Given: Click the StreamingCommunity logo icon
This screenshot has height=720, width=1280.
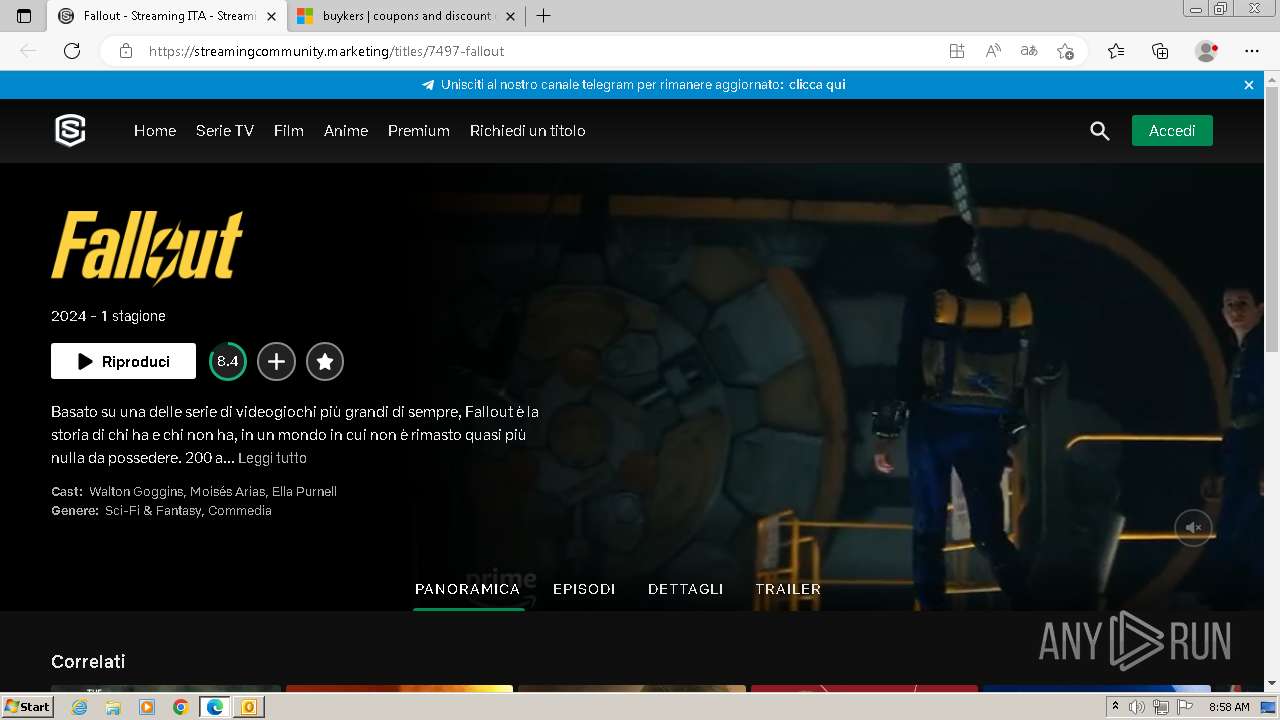Looking at the screenshot, I should [70, 131].
